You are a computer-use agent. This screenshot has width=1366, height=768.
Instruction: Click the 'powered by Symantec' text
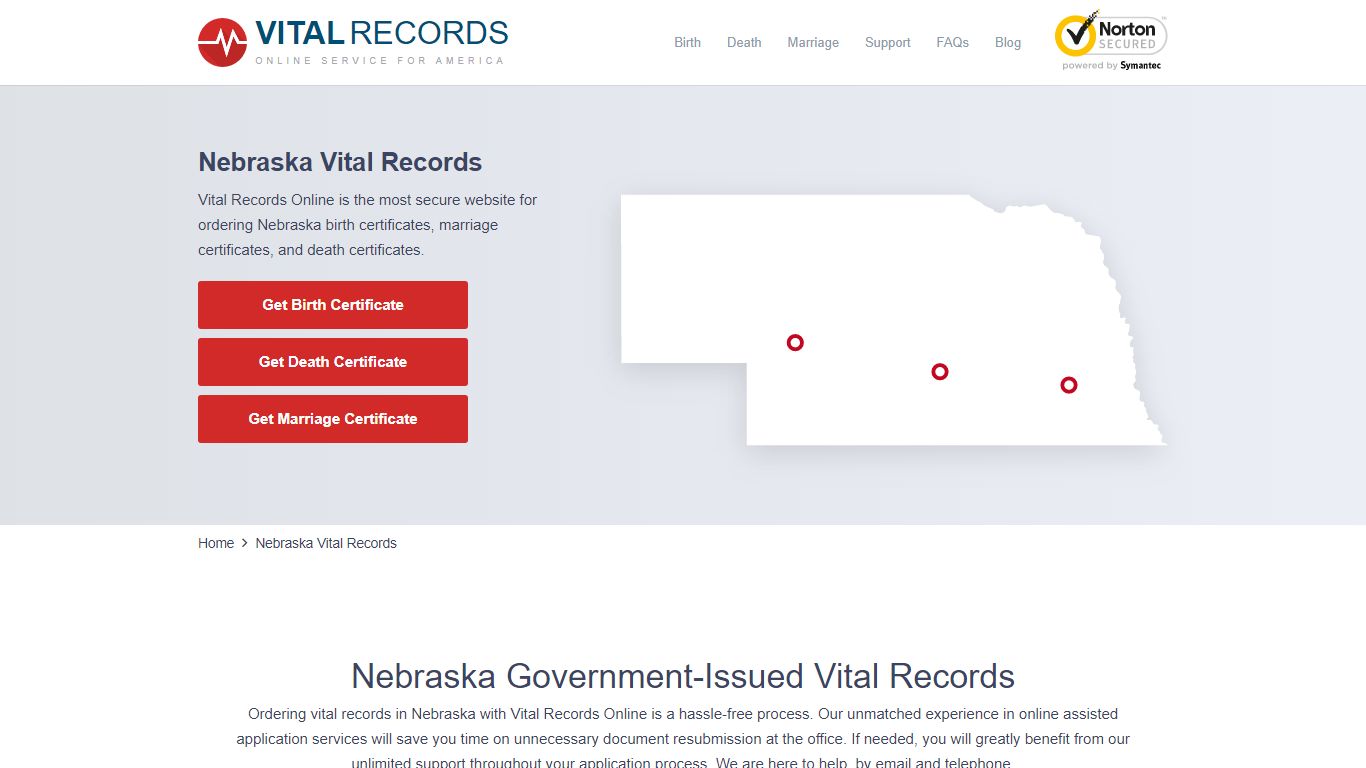(1111, 66)
